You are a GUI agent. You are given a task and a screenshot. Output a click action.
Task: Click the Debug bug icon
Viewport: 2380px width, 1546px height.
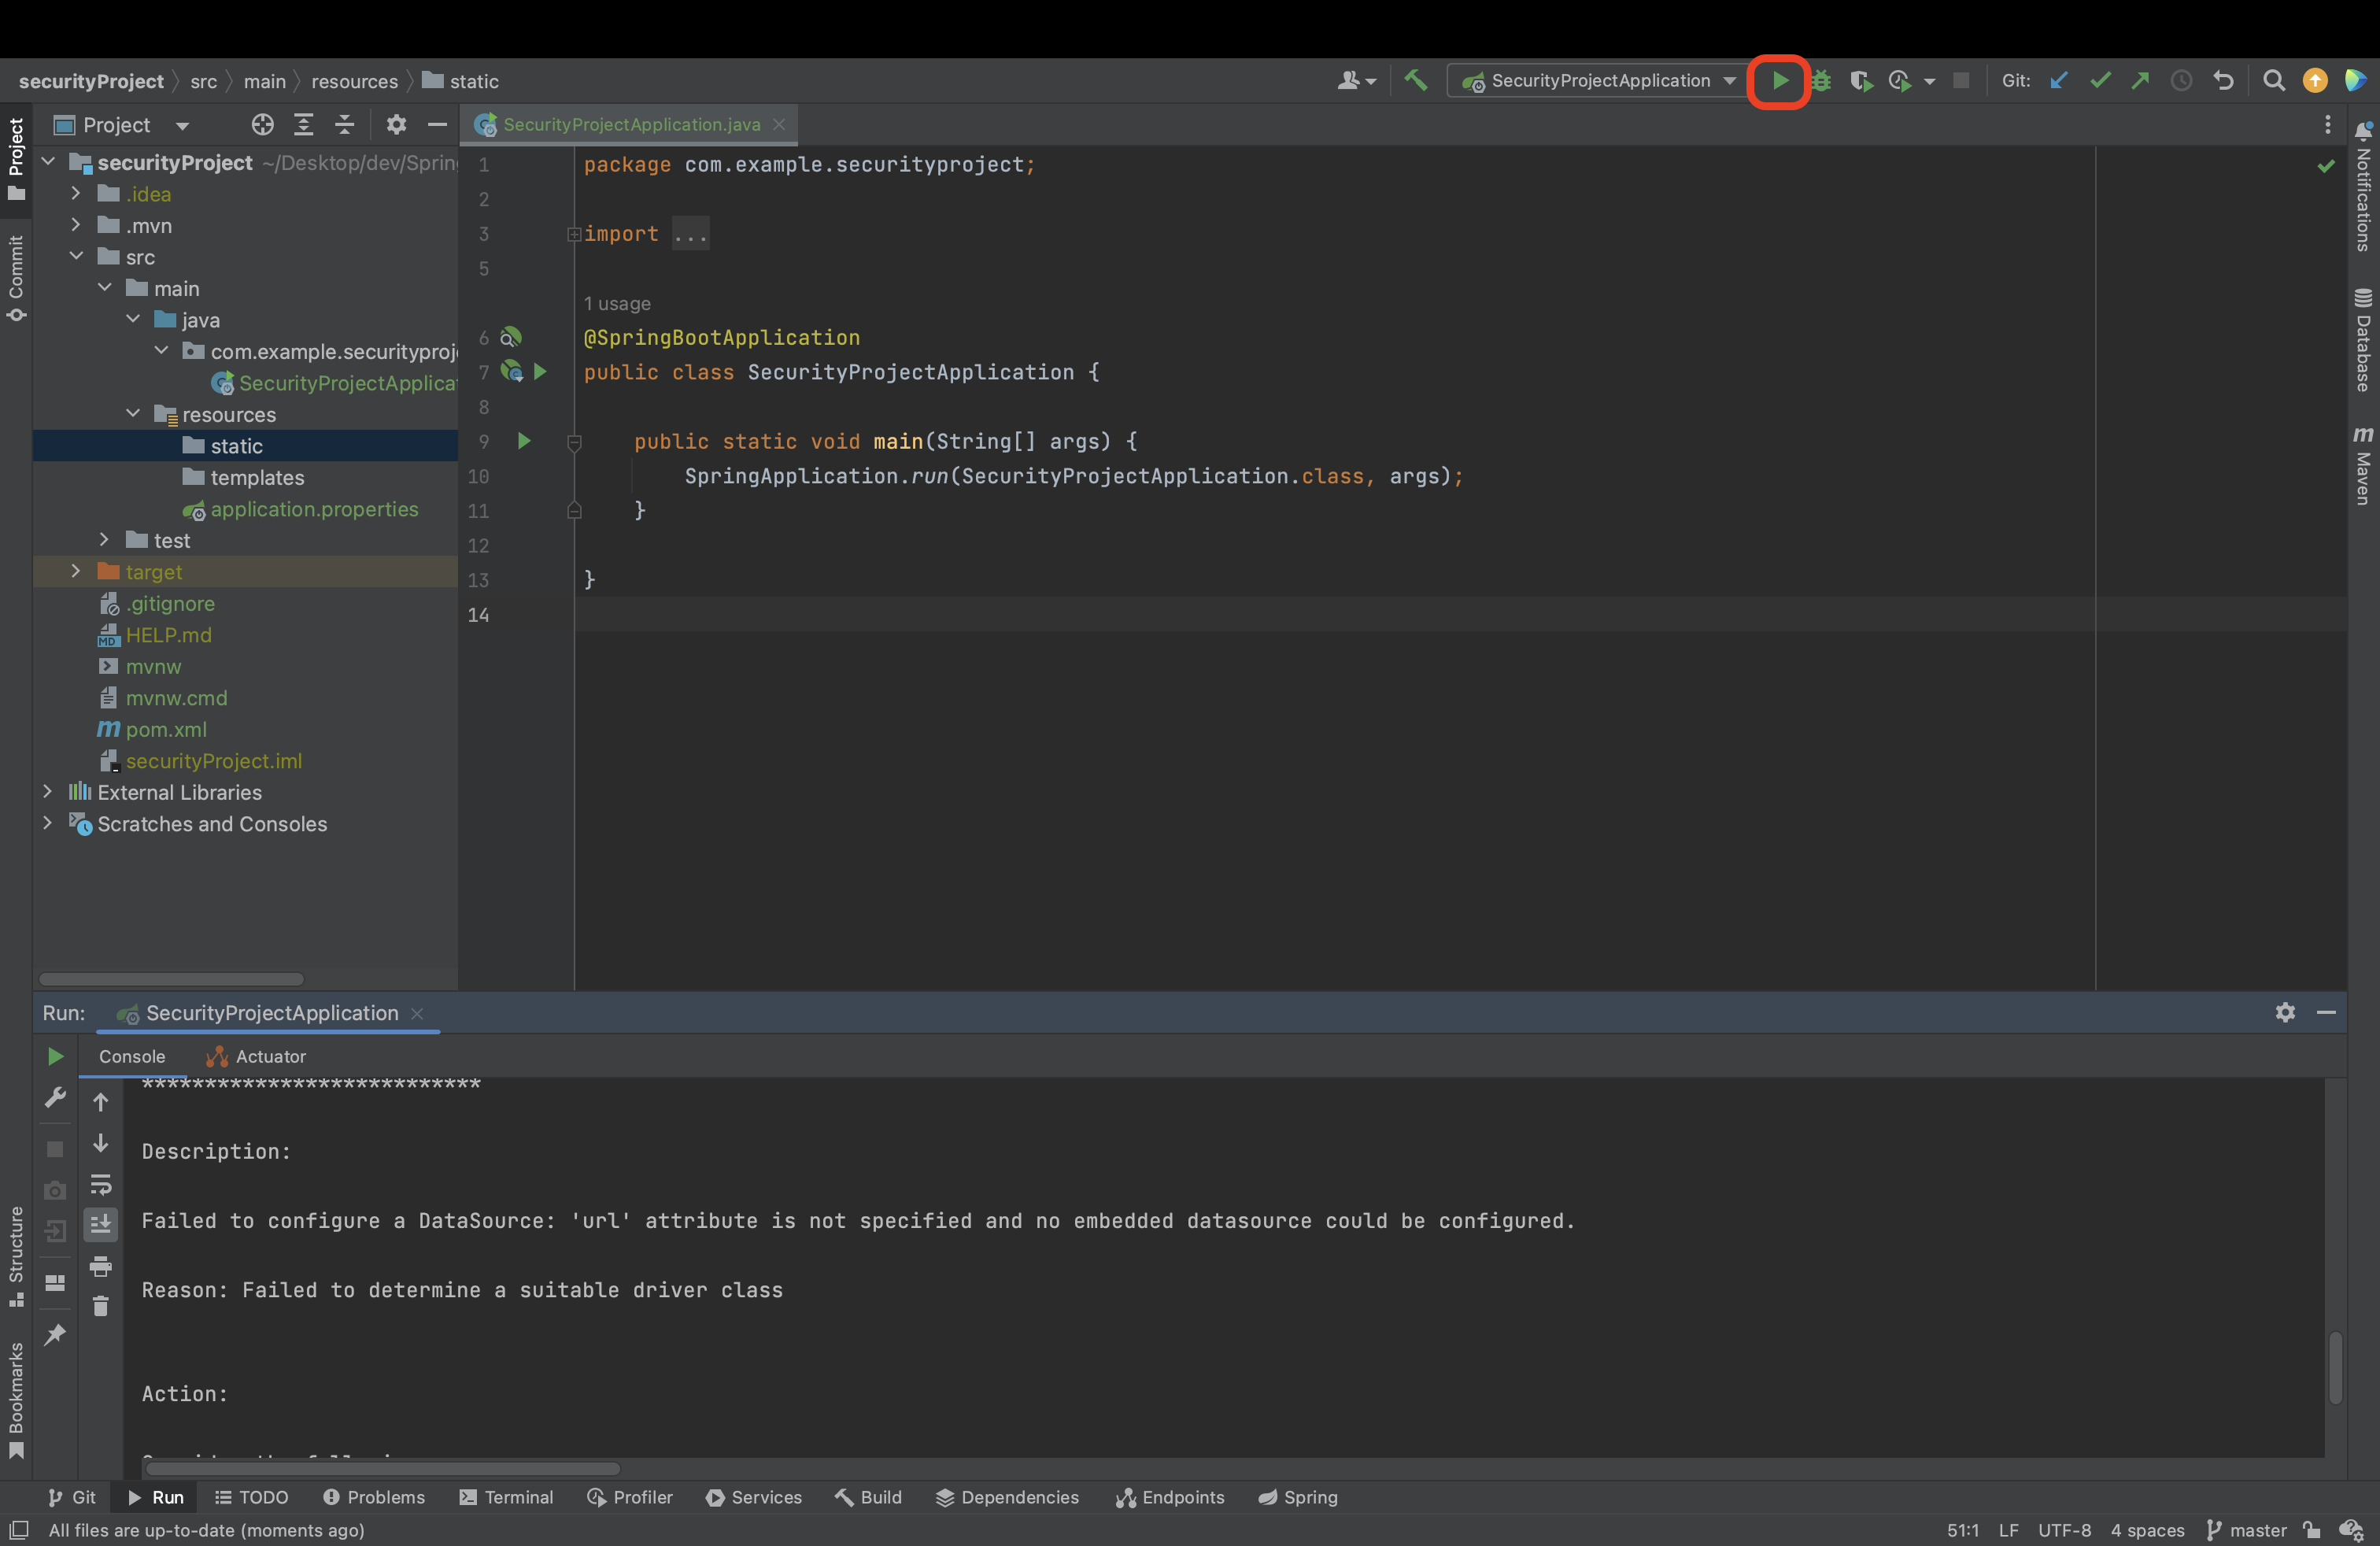1821,81
